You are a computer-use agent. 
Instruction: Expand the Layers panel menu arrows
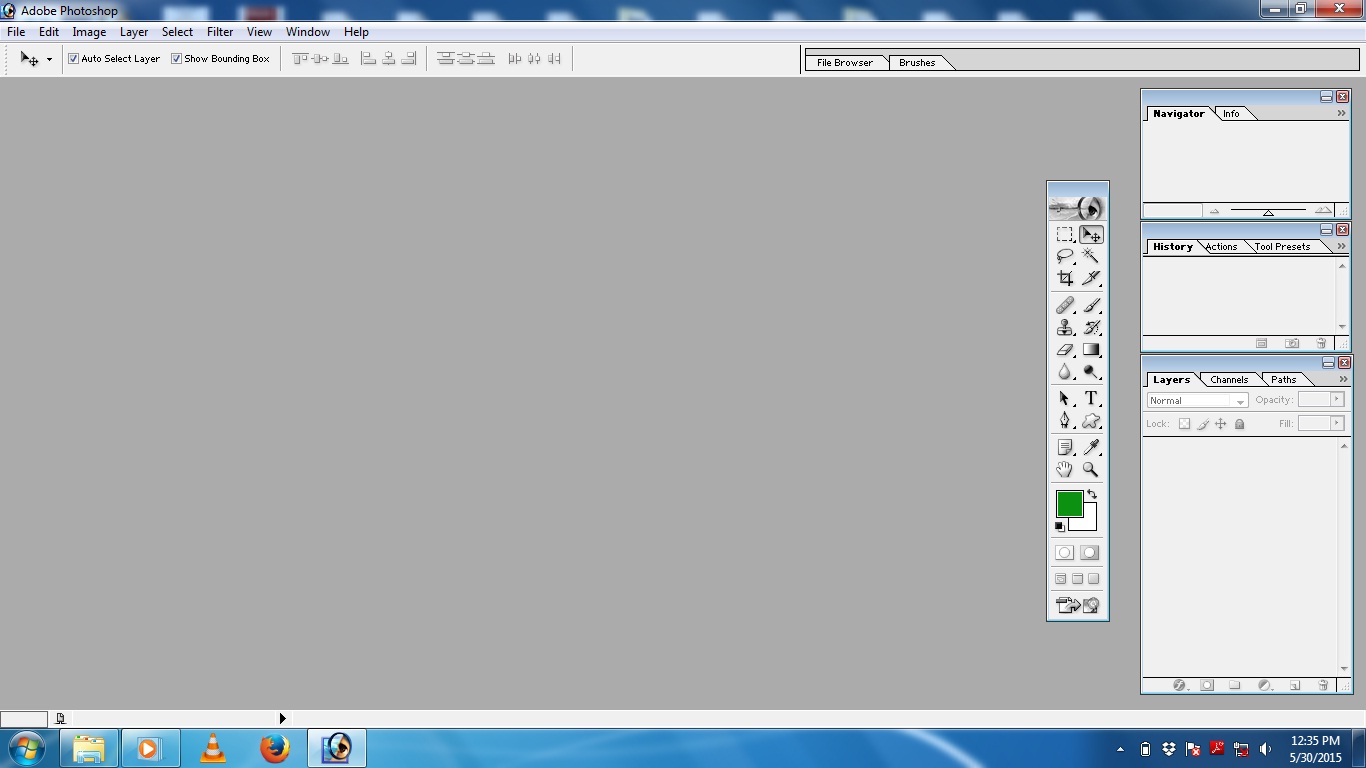[x=1341, y=379]
